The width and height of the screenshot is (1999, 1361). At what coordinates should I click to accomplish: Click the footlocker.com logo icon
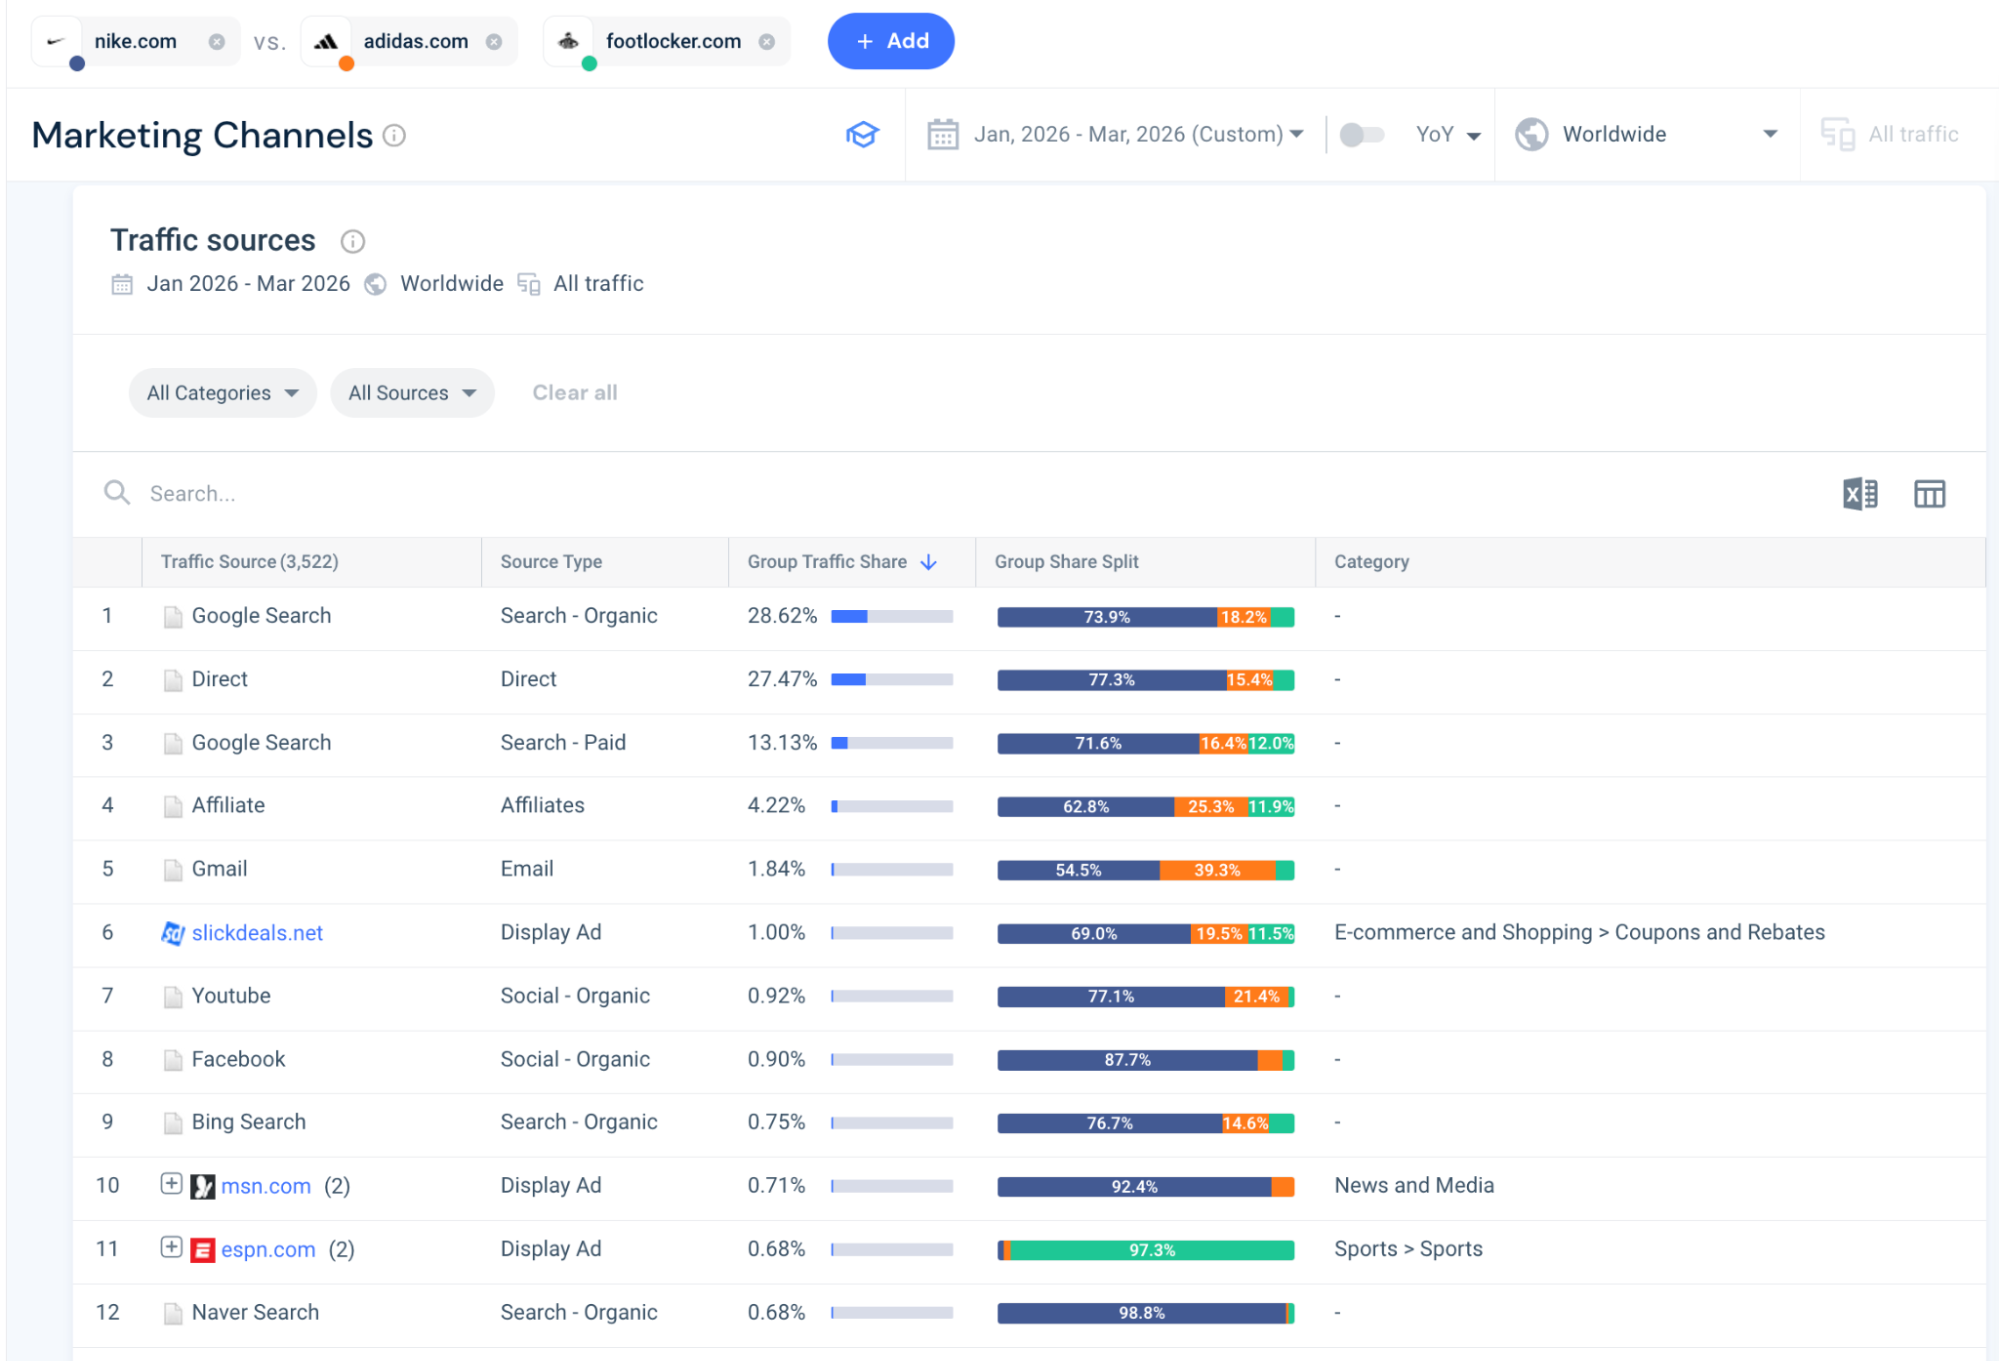(x=568, y=41)
